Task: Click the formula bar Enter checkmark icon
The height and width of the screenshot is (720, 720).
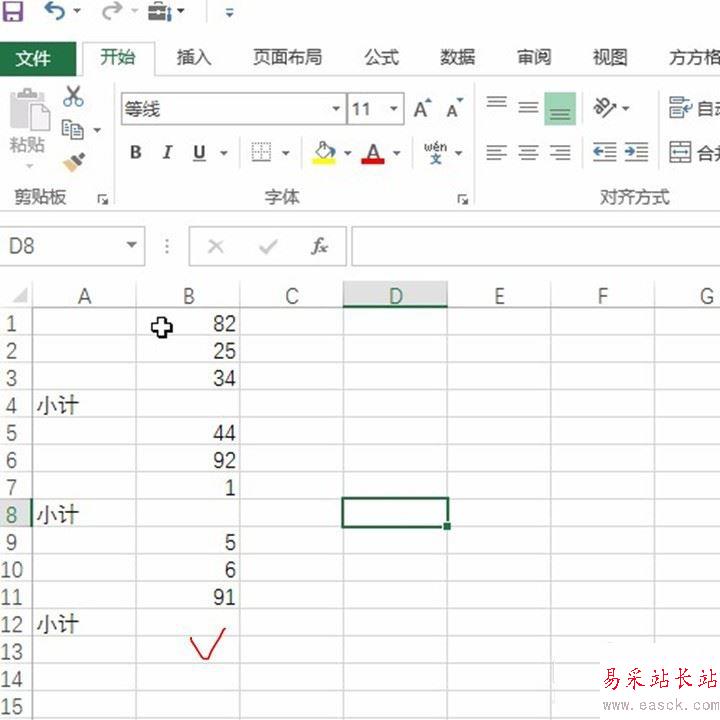Action: click(268, 247)
